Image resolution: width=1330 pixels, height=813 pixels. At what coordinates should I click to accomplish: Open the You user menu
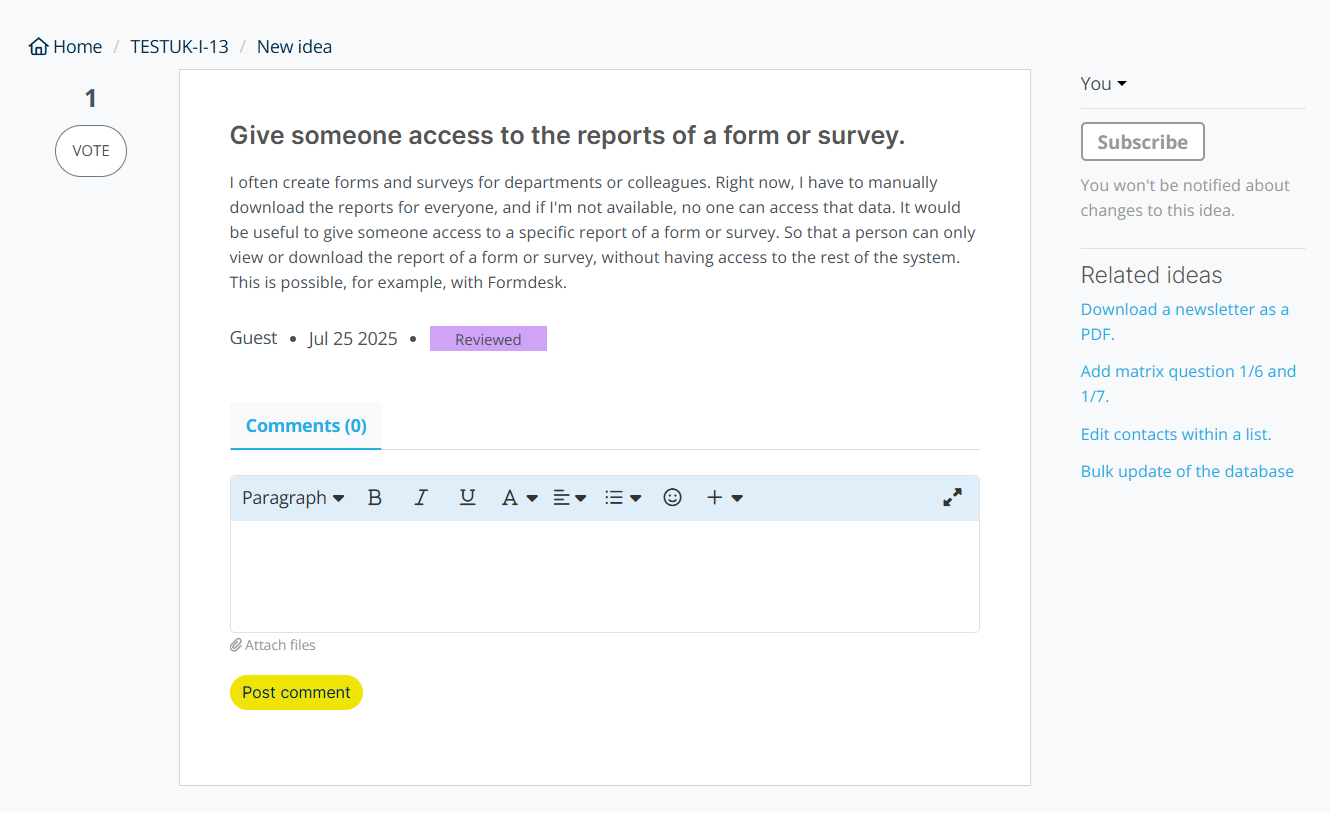pyautogui.click(x=1103, y=84)
